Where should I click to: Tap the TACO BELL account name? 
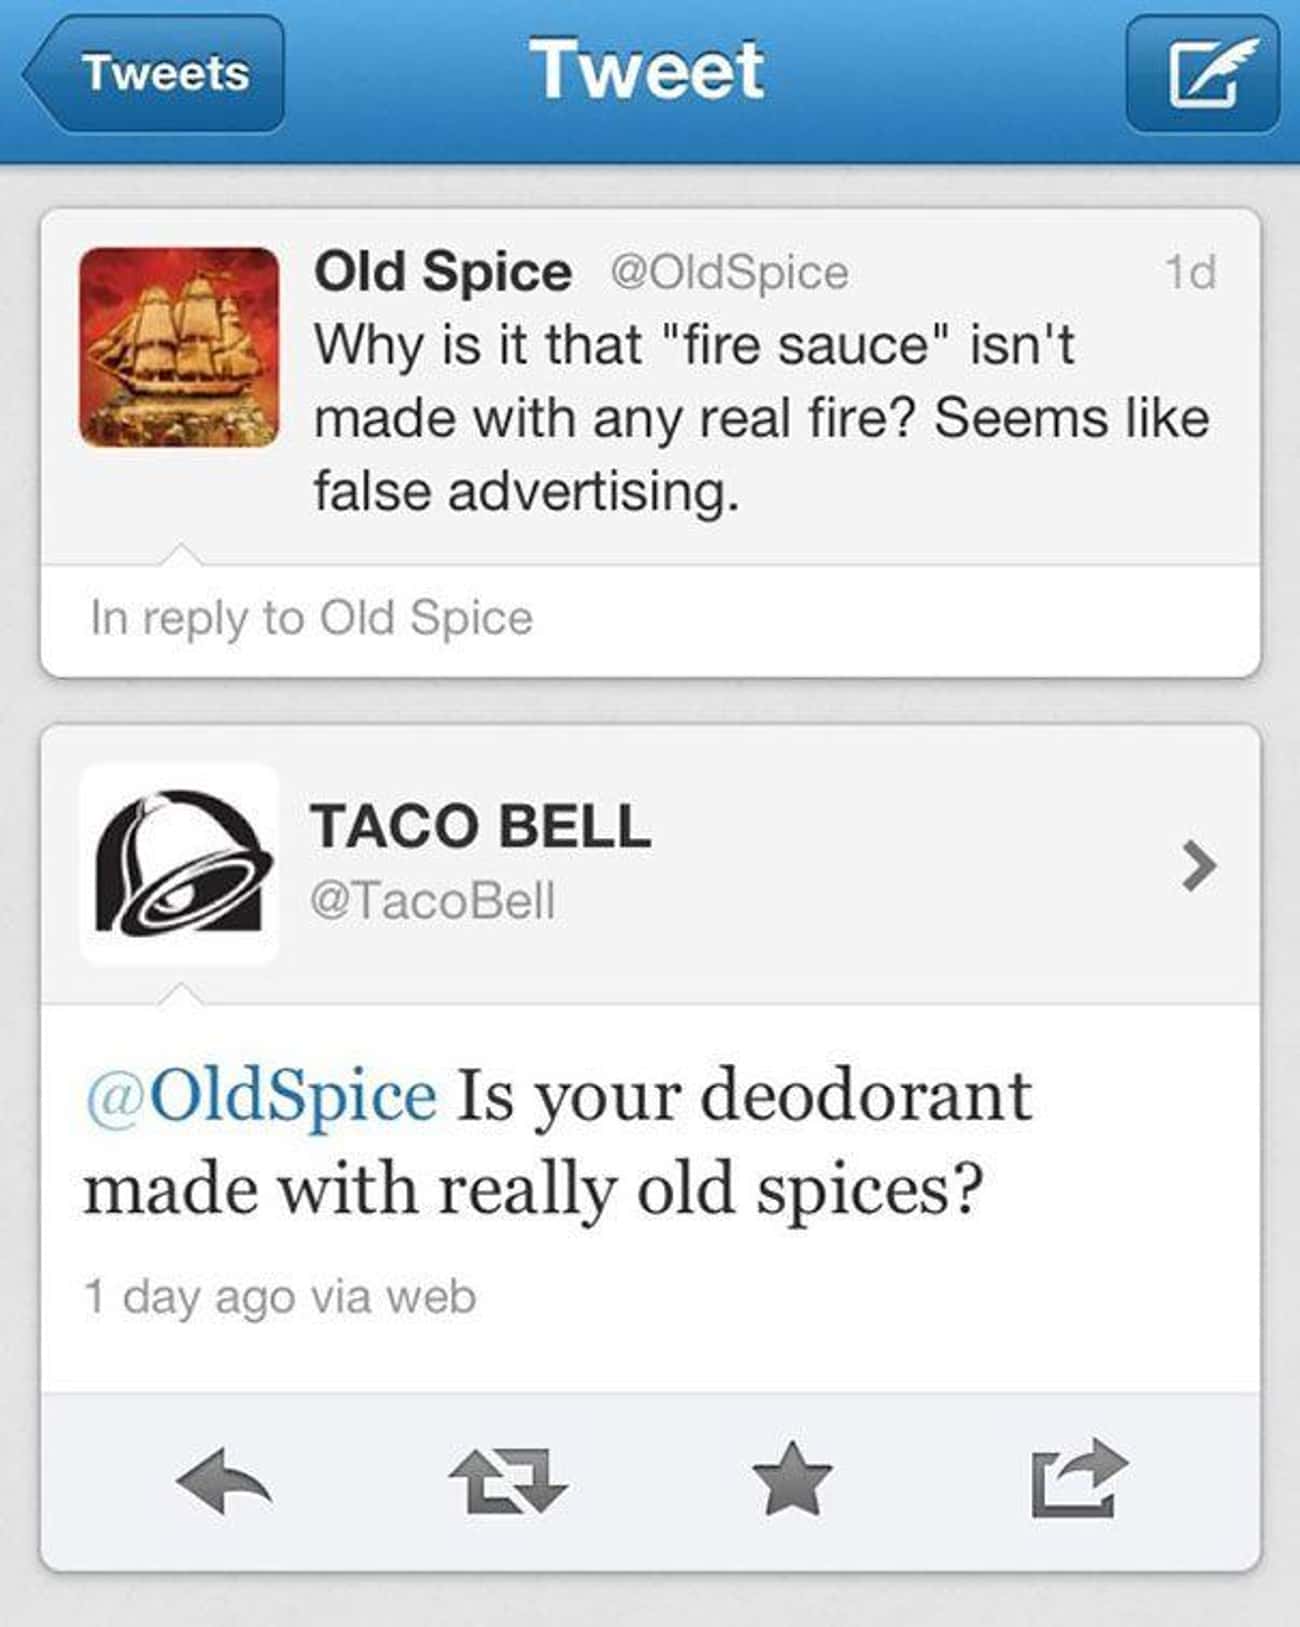pos(480,827)
